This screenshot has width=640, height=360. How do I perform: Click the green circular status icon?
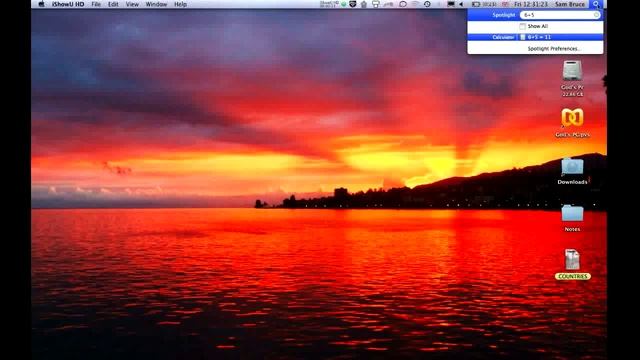[344, 4]
